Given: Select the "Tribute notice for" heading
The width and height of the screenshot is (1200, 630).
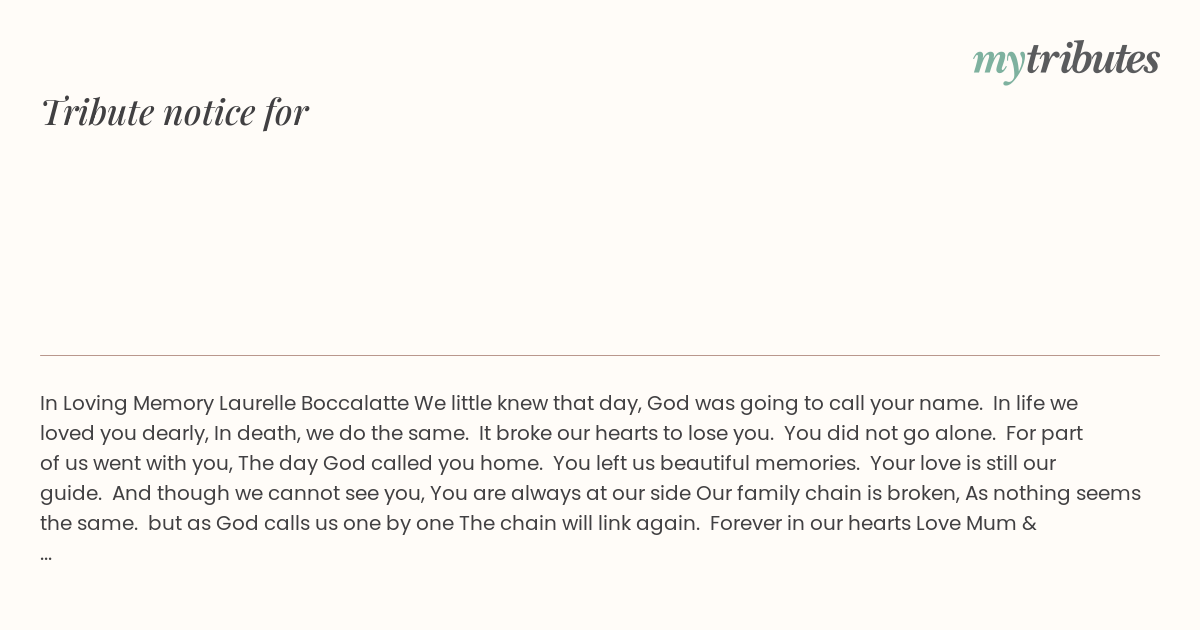Looking at the screenshot, I should [x=175, y=112].
